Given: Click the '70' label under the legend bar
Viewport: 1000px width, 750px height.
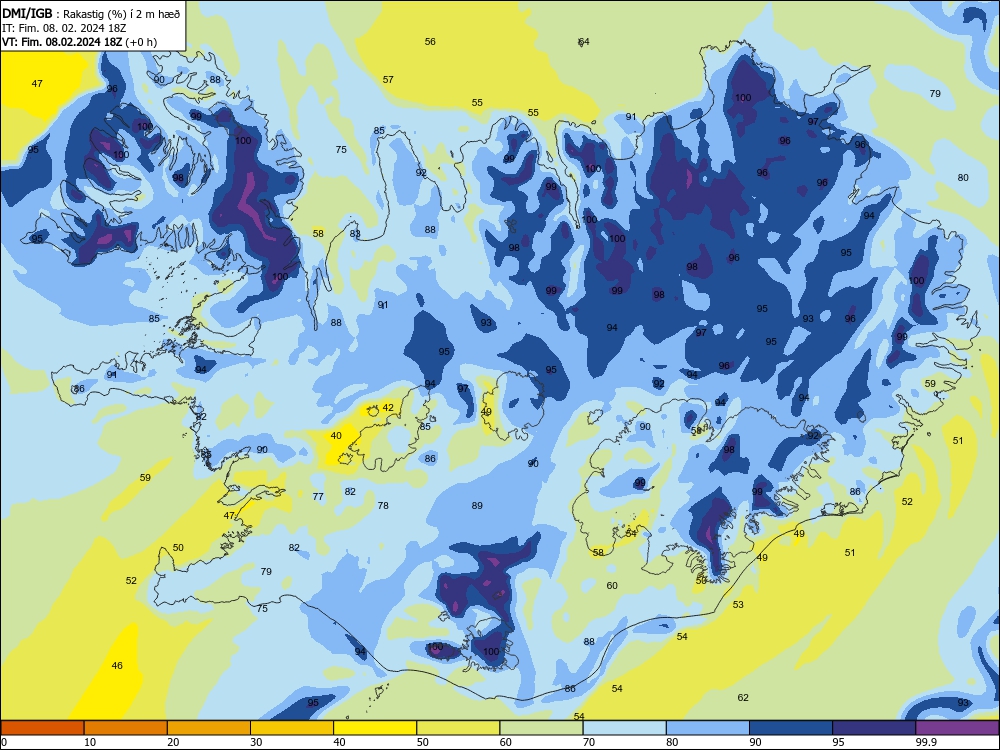Looking at the screenshot, I should [589, 742].
